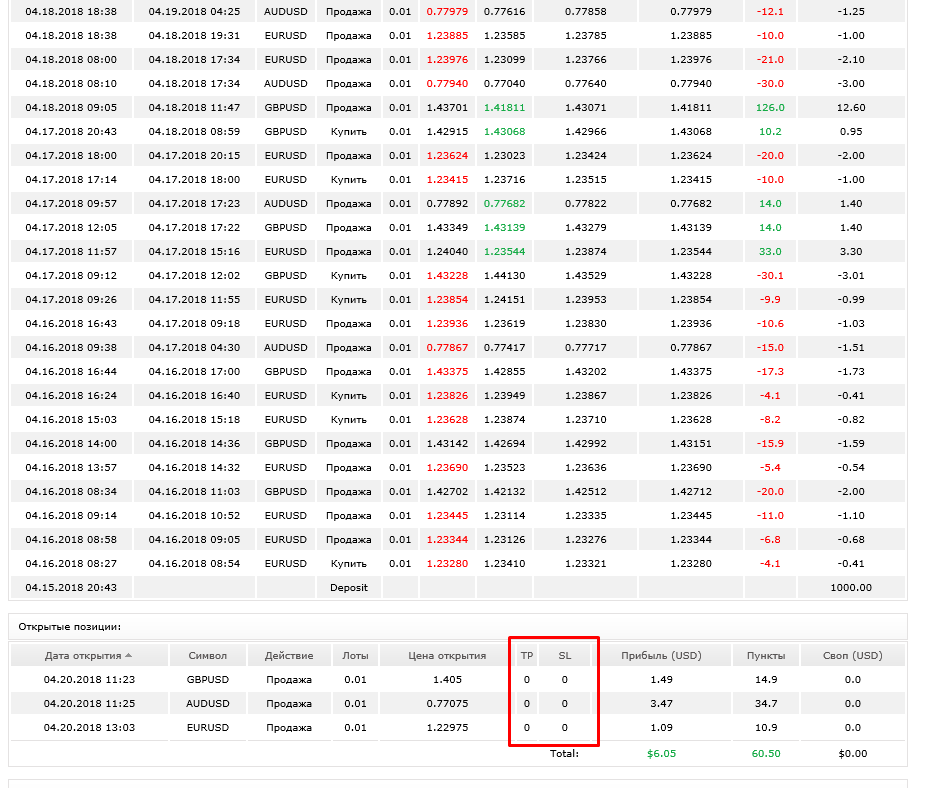Sort open positions by Действие header
950x788 pixels.
pyautogui.click(x=289, y=655)
